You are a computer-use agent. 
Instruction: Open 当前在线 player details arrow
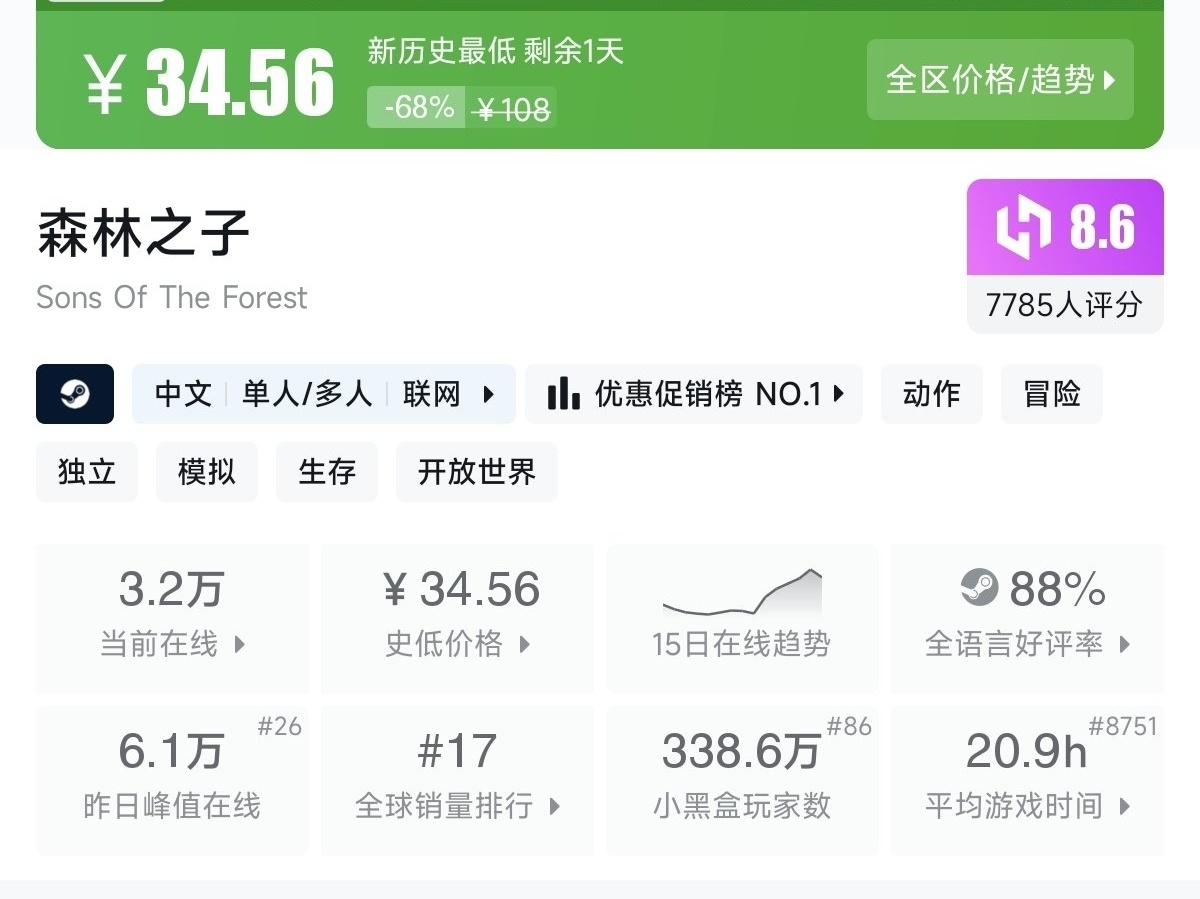click(x=240, y=645)
